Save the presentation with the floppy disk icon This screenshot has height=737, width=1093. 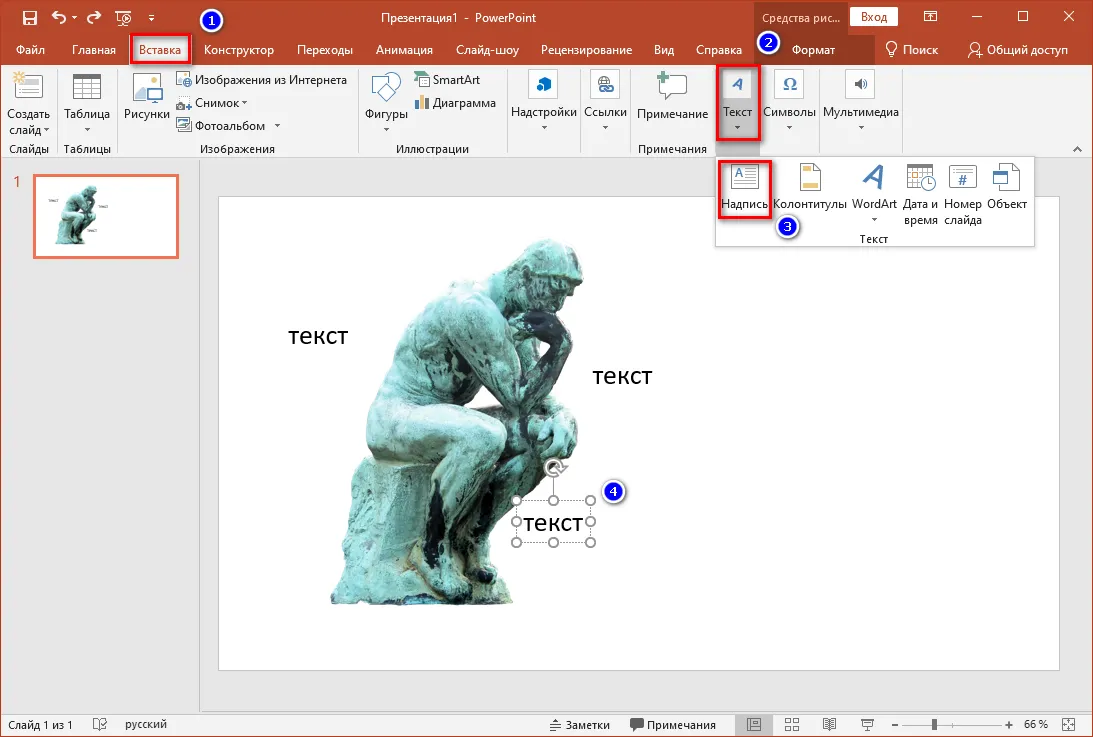point(30,17)
